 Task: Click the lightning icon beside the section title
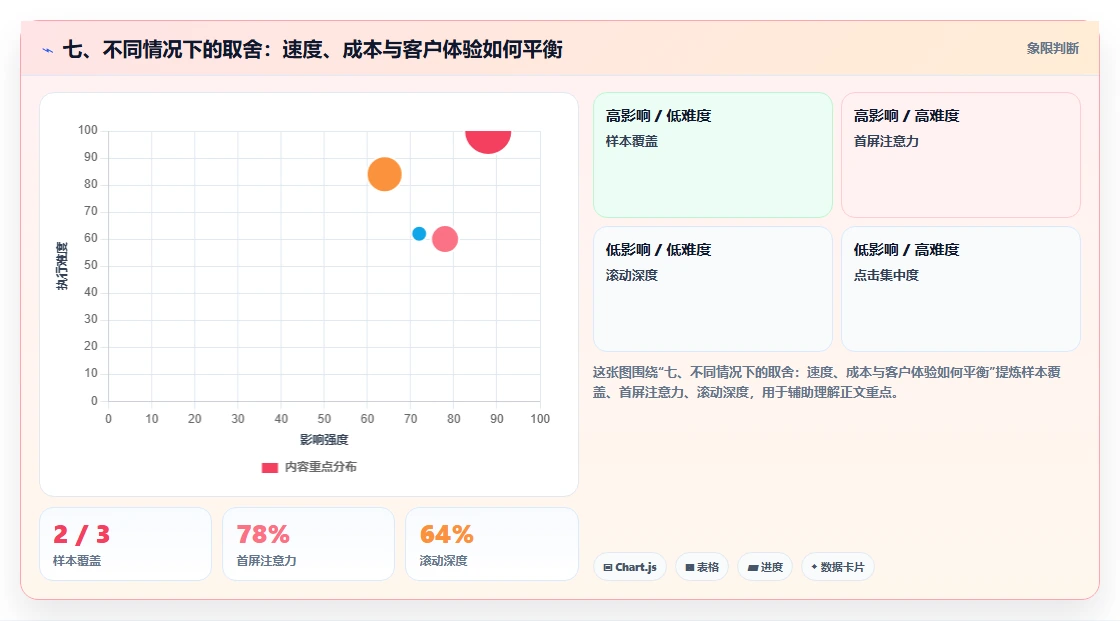click(x=48, y=50)
